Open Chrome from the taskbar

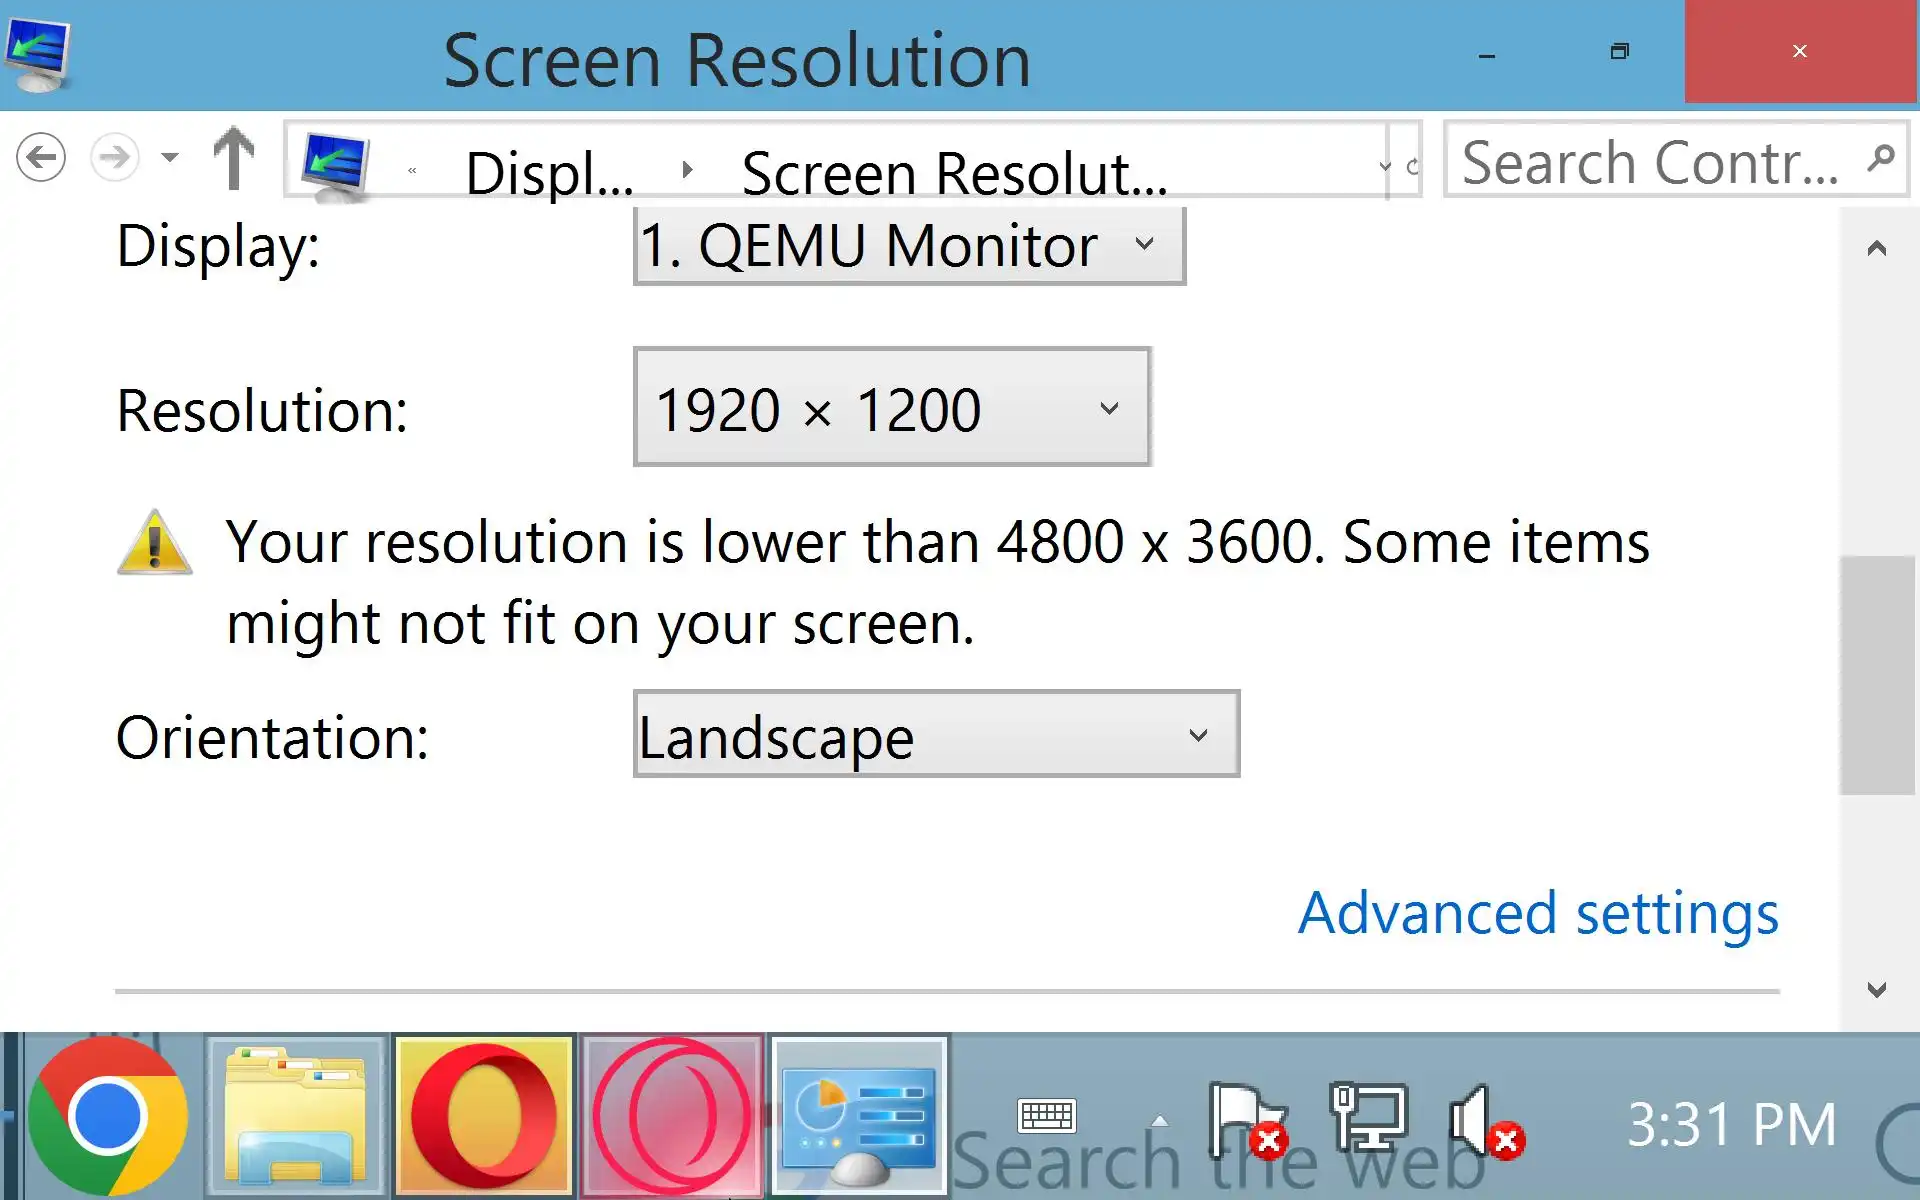click(x=107, y=1116)
